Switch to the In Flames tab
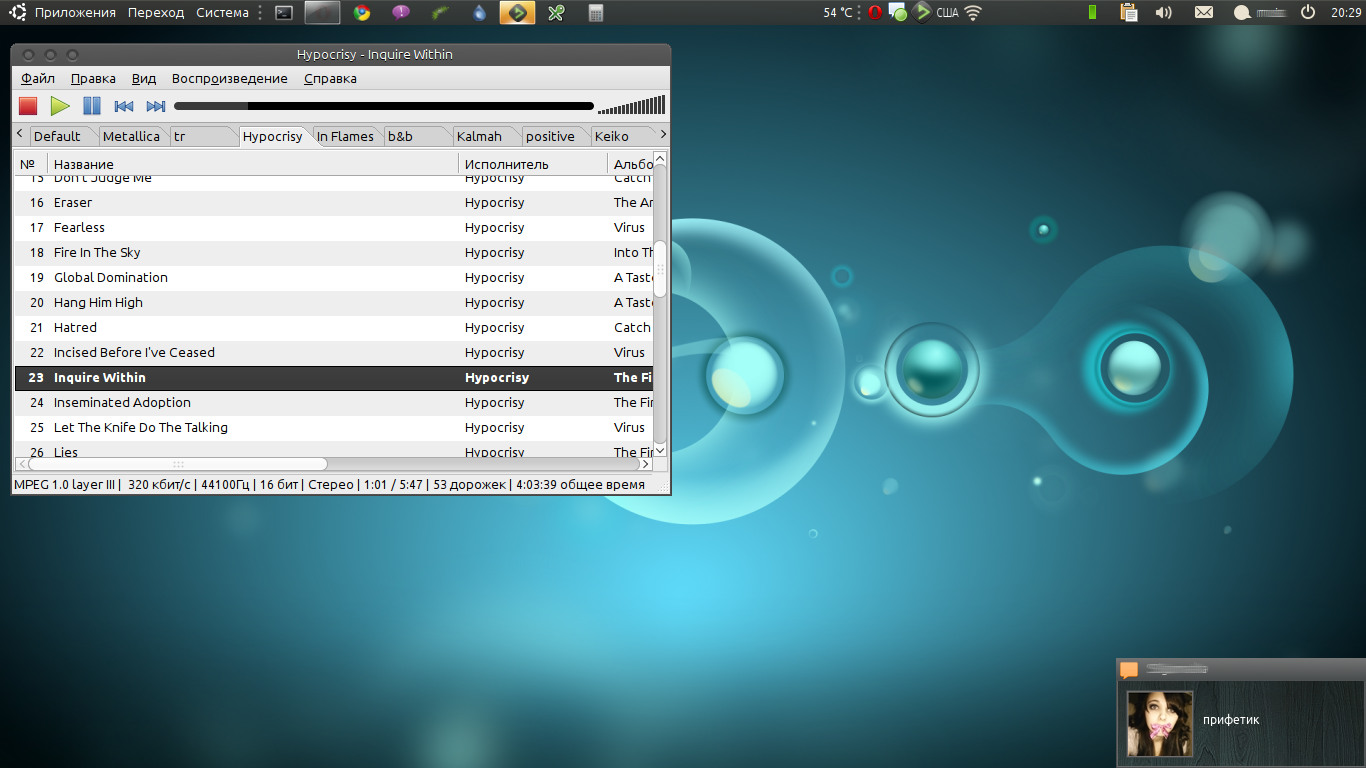This screenshot has height=768, width=1366. (x=345, y=136)
